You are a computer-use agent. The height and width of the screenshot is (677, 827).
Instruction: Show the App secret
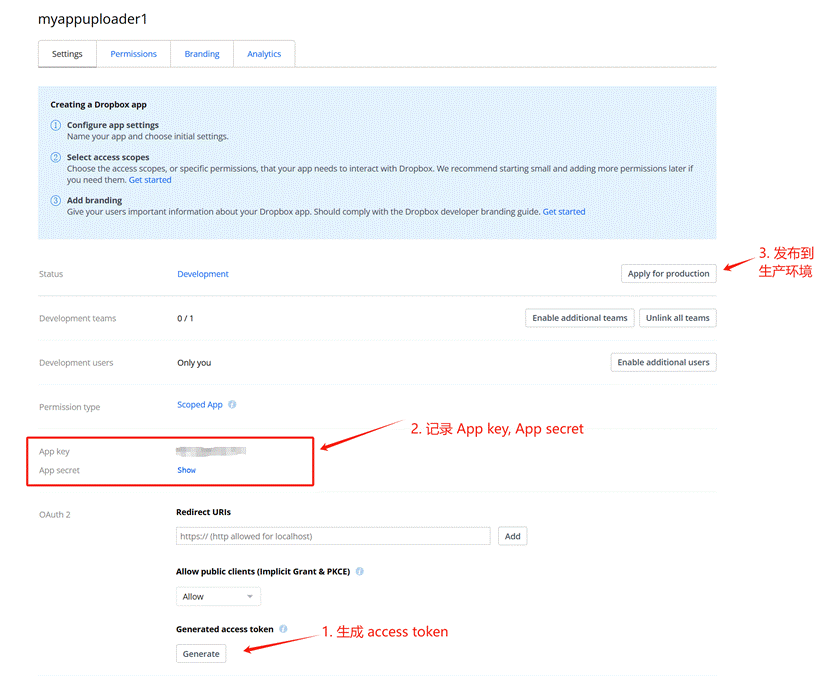click(x=186, y=470)
